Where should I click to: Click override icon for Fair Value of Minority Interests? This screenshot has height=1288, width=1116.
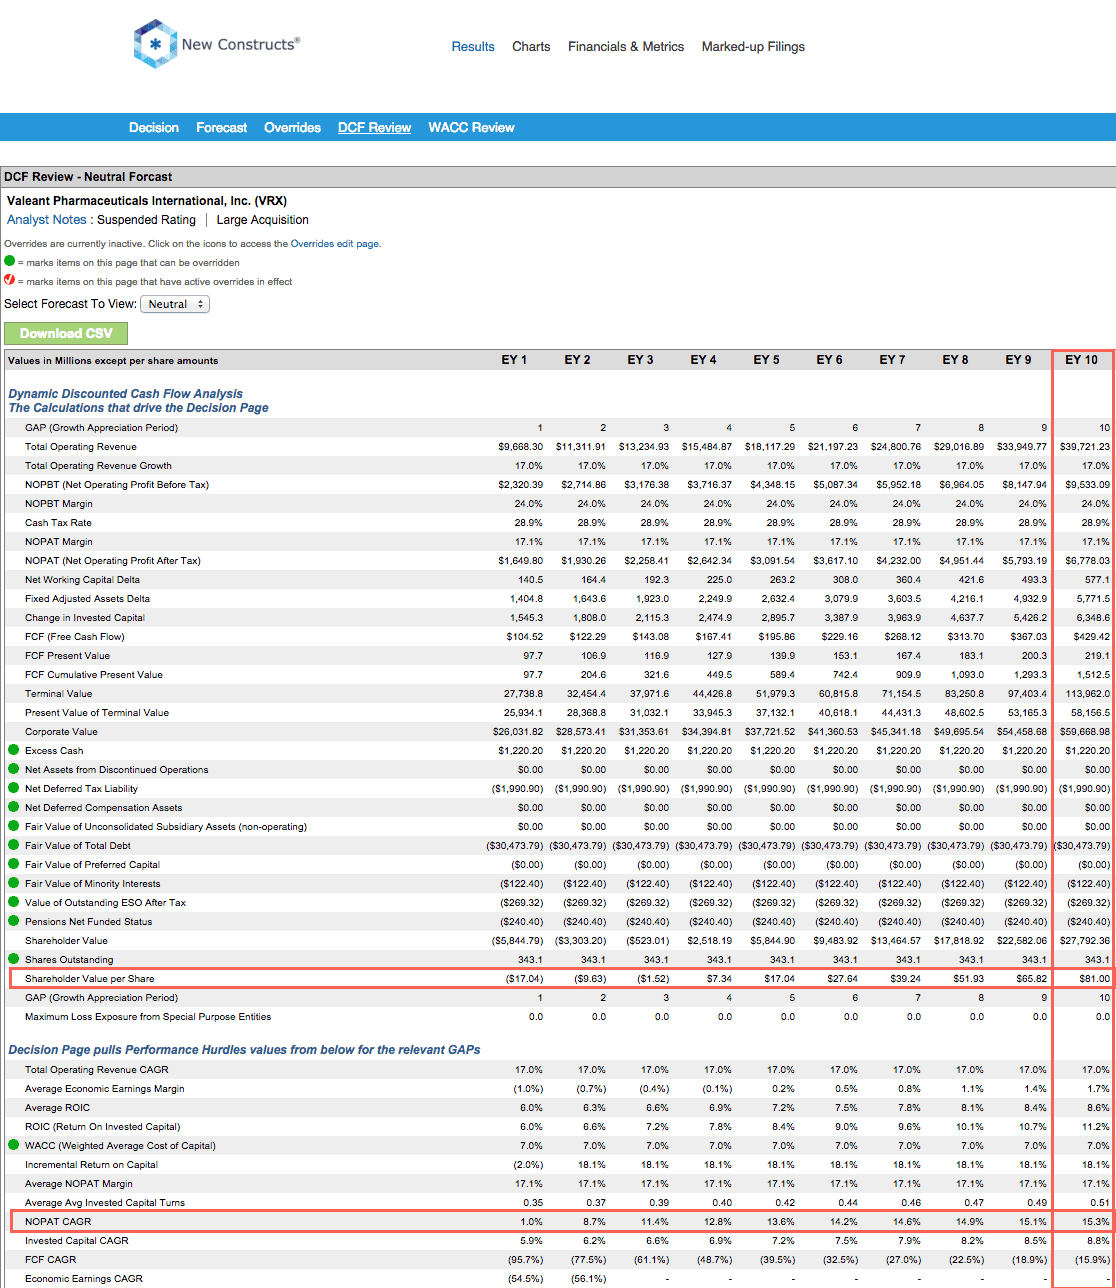(13, 883)
